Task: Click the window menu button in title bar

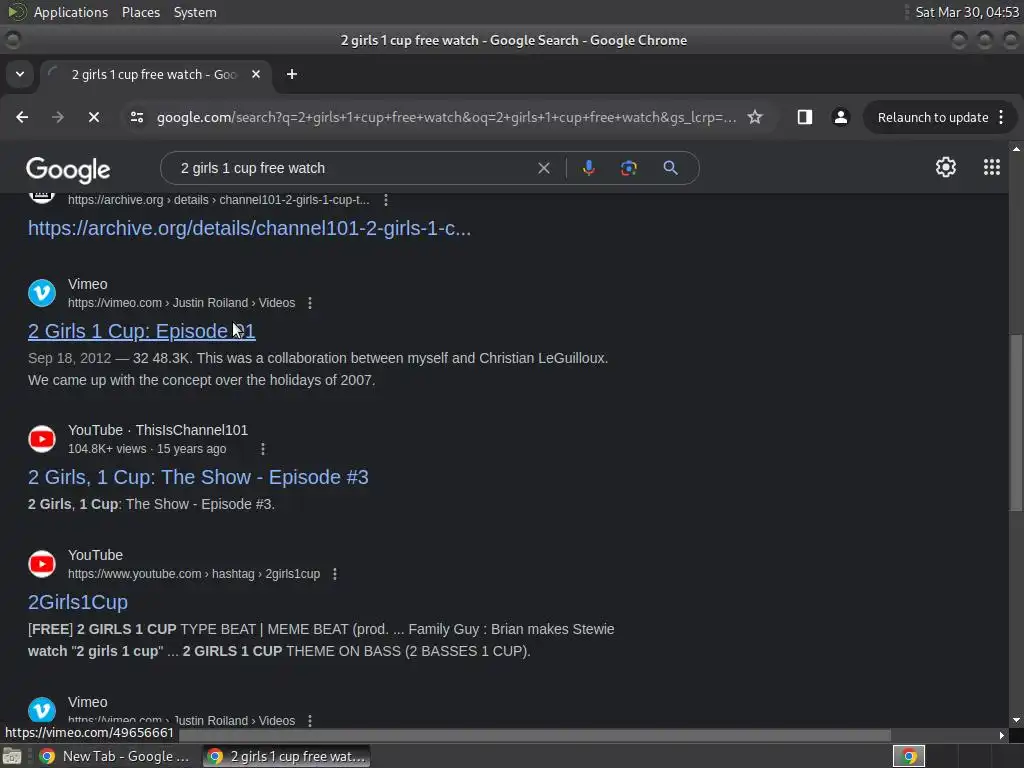Action: 12,40
